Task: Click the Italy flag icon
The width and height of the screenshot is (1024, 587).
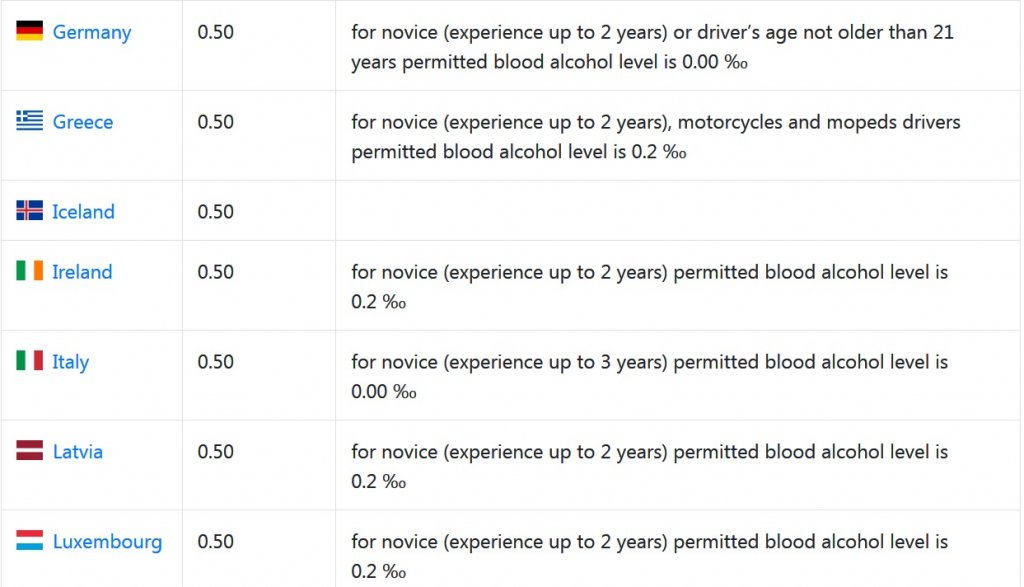Action: pos(29,361)
